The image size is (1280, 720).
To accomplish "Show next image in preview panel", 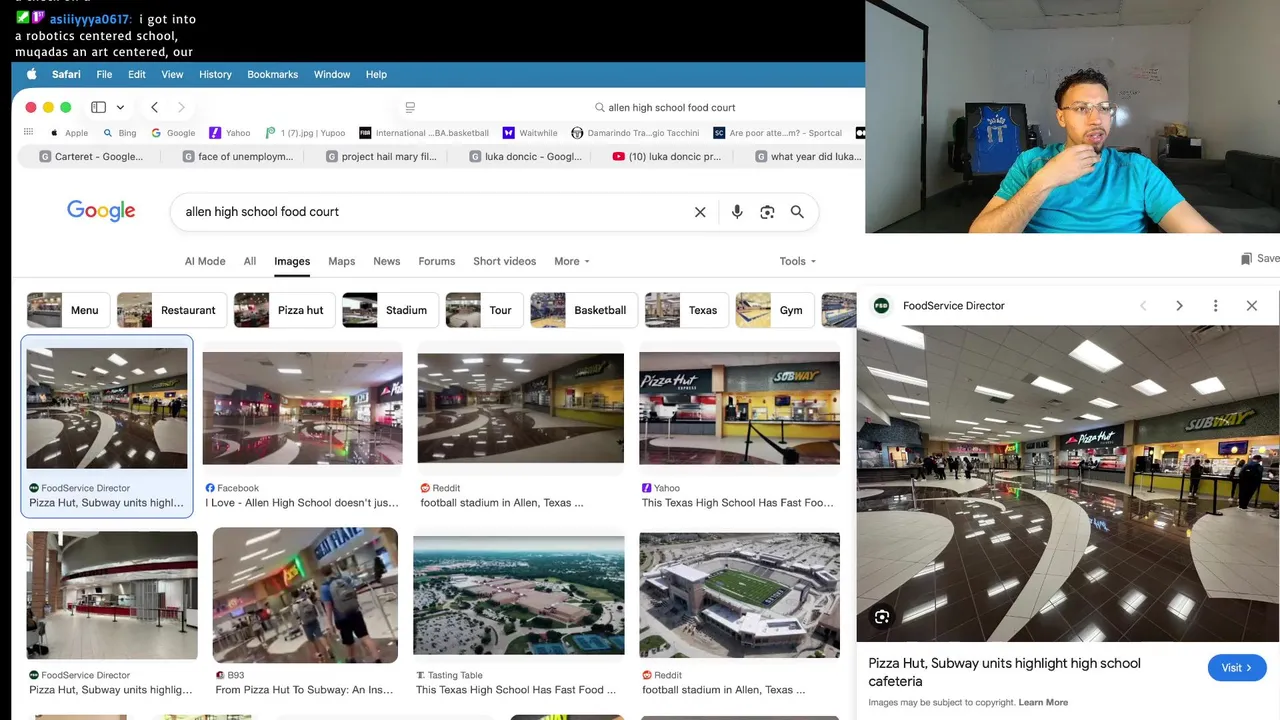I will pos(1179,306).
